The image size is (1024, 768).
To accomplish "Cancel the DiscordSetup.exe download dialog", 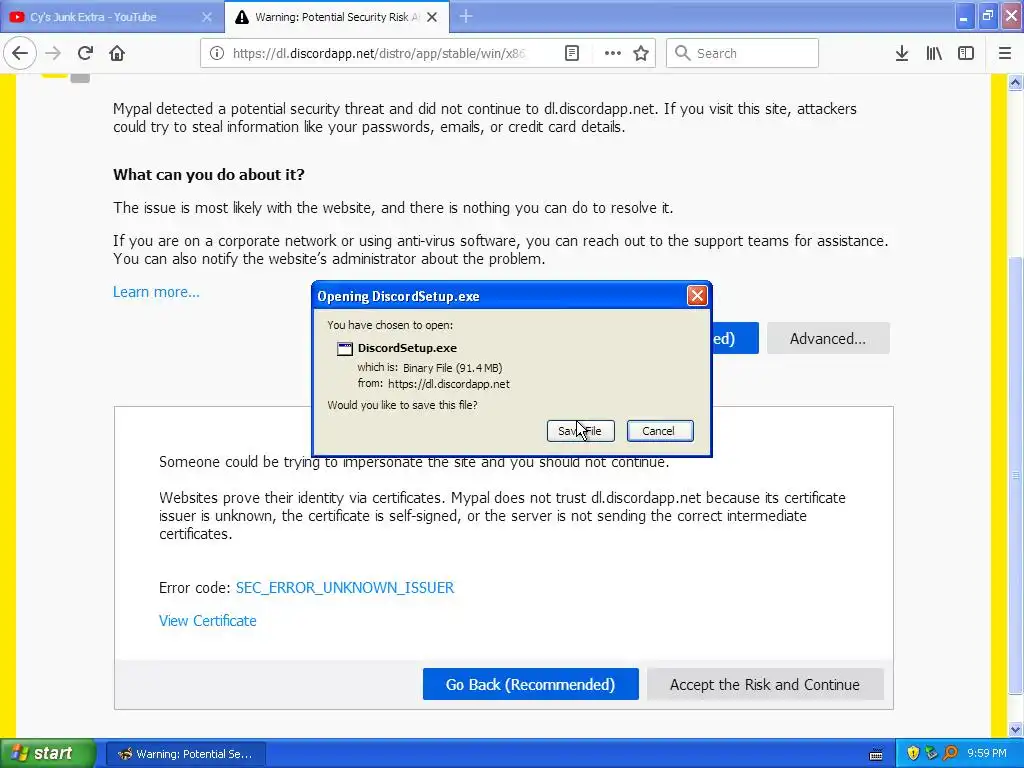I will pyautogui.click(x=660, y=431).
